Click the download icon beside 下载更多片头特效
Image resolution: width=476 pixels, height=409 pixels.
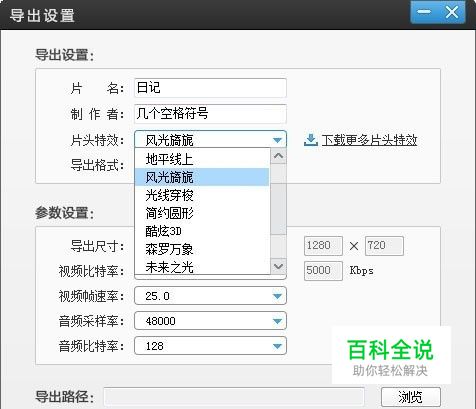(311, 140)
